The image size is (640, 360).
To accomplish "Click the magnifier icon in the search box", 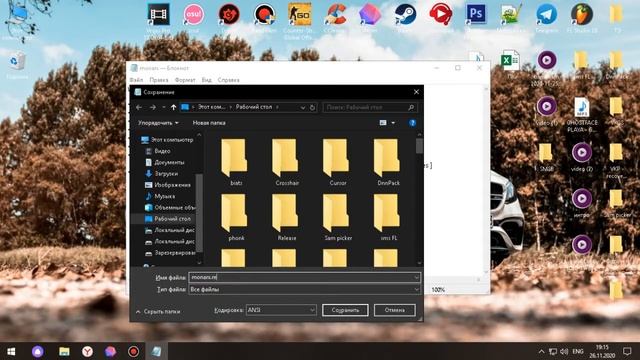I will pyautogui.click(x=411, y=107).
